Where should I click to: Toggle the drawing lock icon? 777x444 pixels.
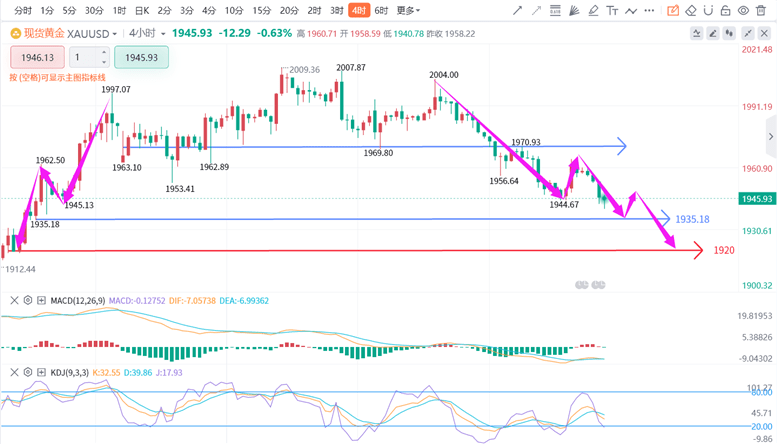point(726,11)
